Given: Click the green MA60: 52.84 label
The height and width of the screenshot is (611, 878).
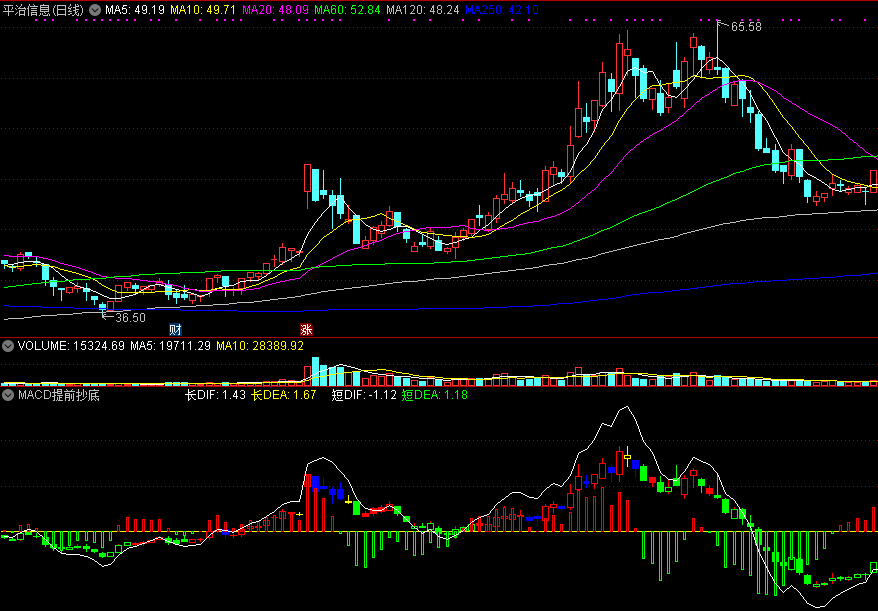Looking at the screenshot, I should (347, 10).
